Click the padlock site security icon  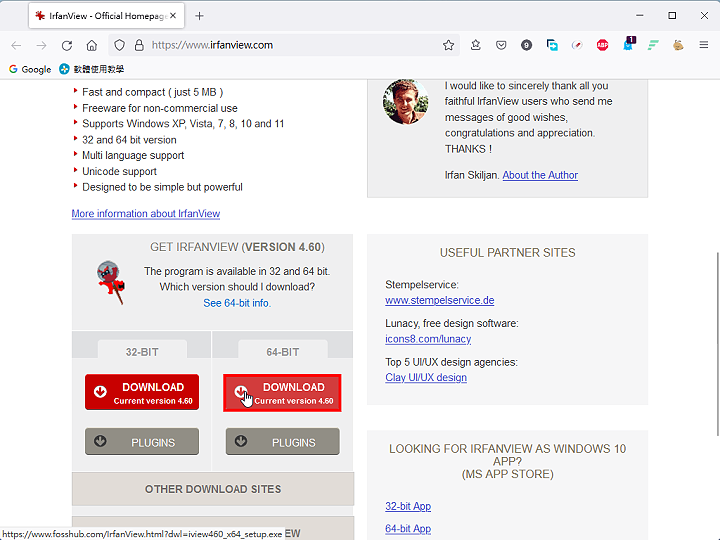tap(139, 45)
